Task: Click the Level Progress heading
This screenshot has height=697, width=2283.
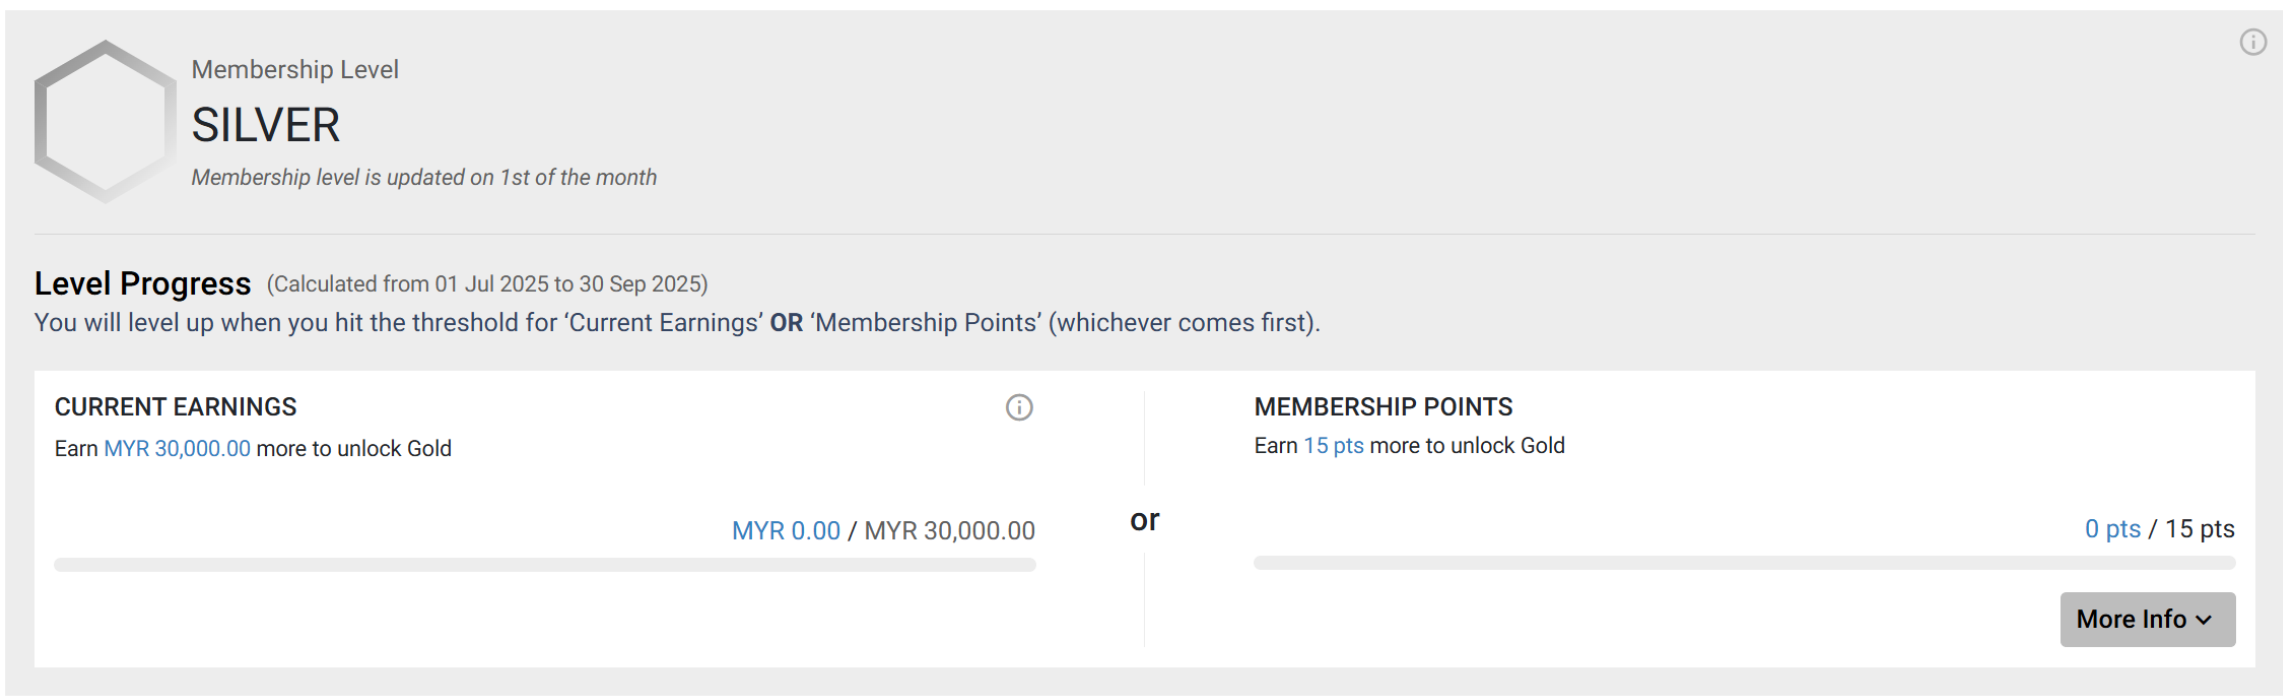Action: (x=142, y=284)
